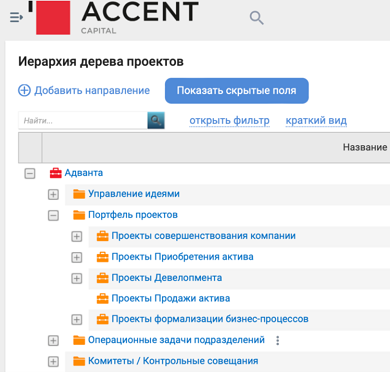Screen dimensions: 390x372
Task: Expand Комитеты / Контрольные совещания node
Action: point(53,362)
